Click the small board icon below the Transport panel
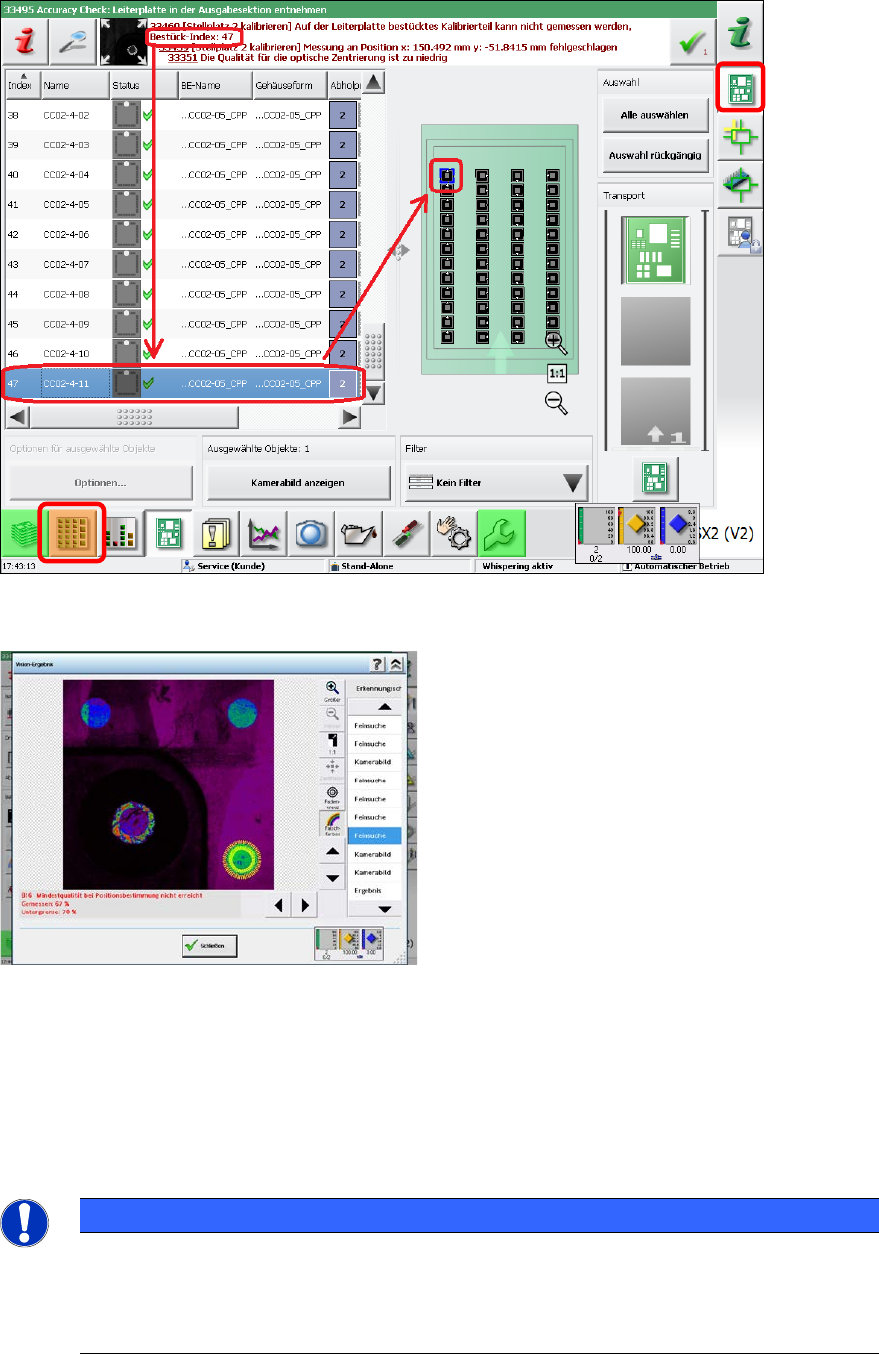Screen dimensions: 879x1354 655,477
